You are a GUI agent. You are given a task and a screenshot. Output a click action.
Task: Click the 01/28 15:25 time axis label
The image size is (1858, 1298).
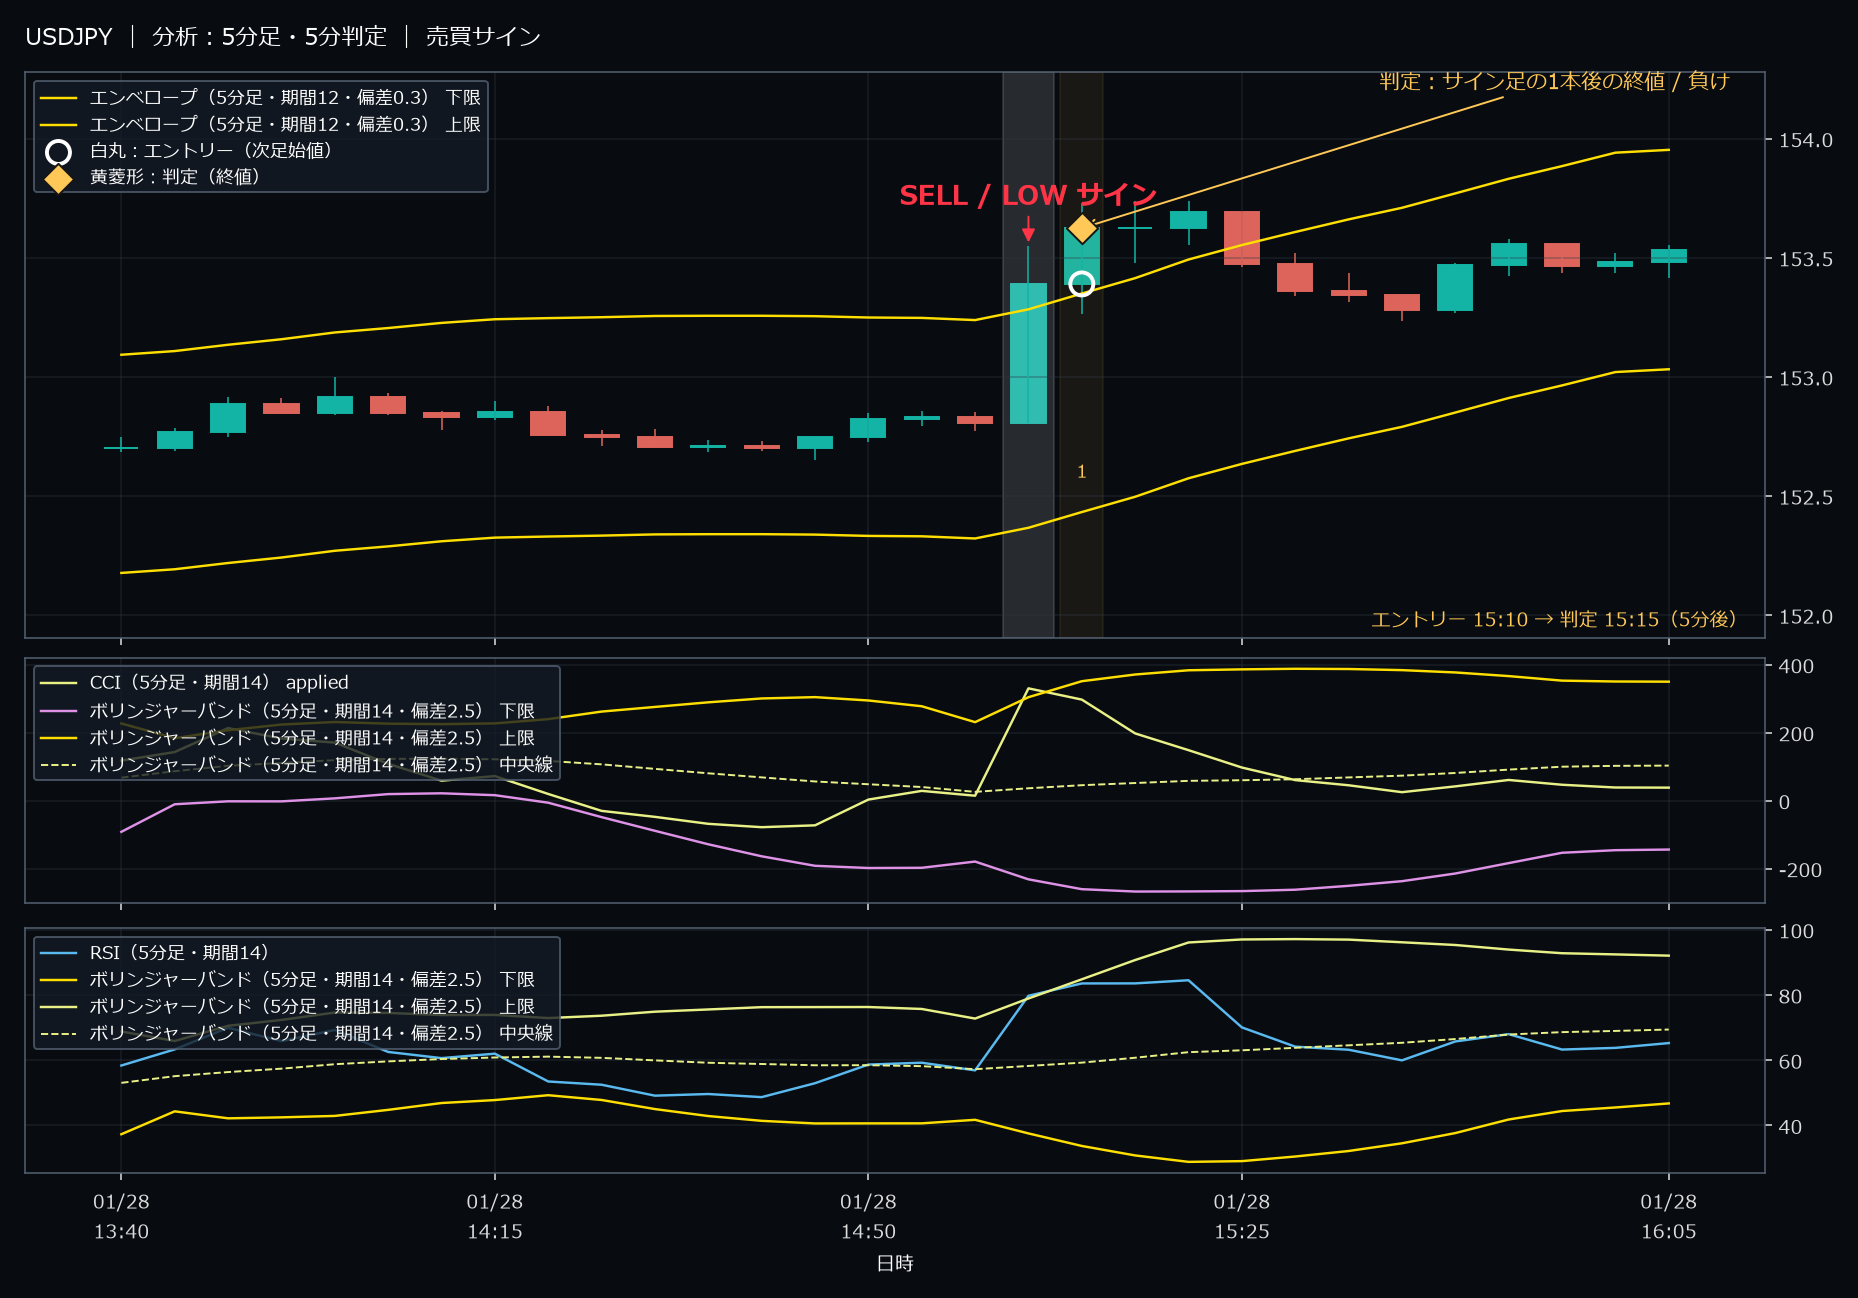(1242, 1216)
